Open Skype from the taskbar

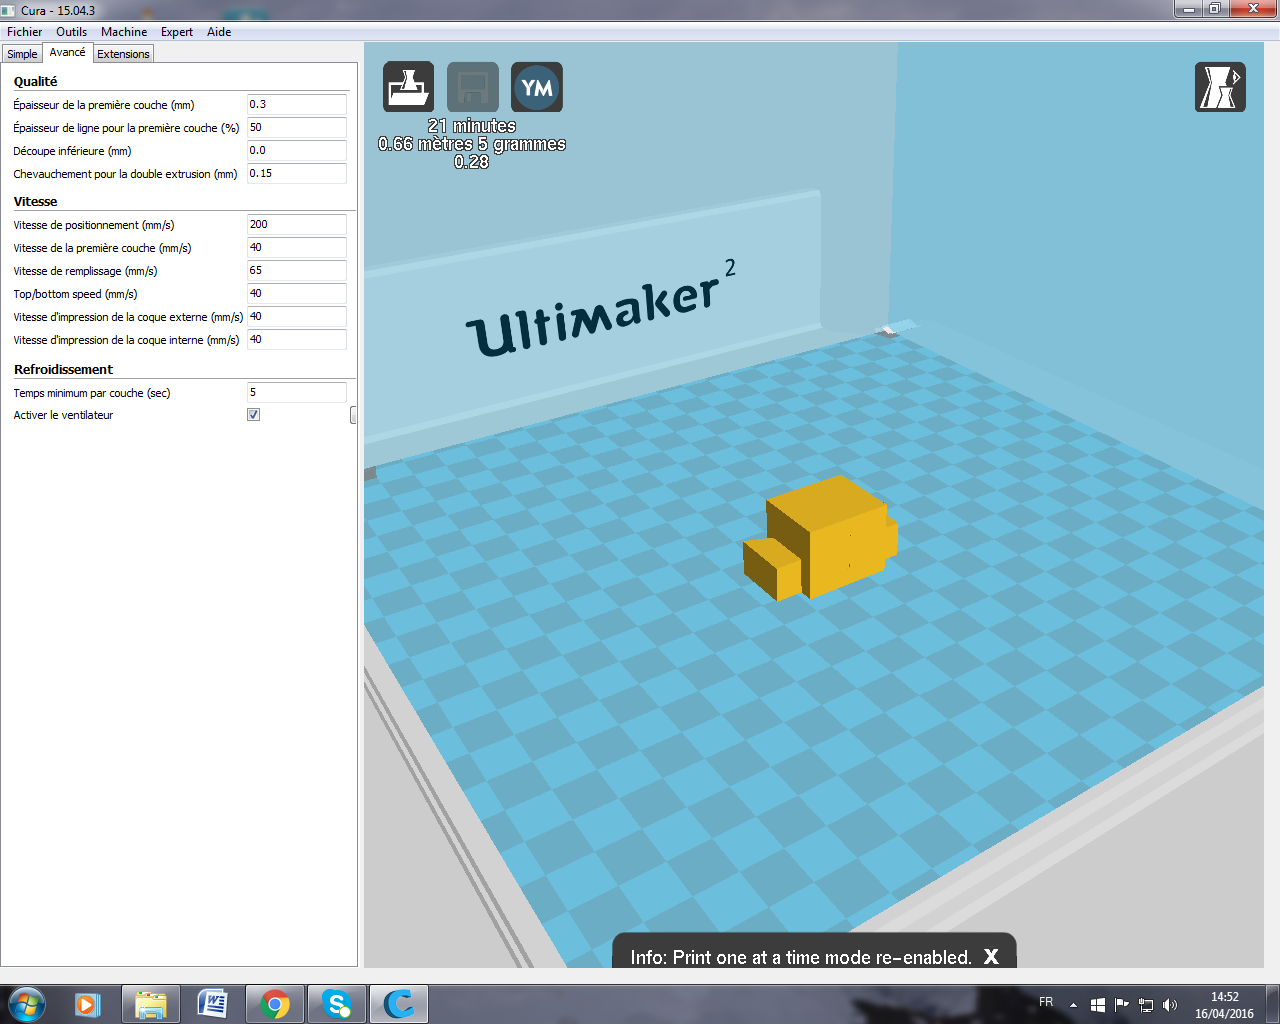pyautogui.click(x=337, y=1004)
